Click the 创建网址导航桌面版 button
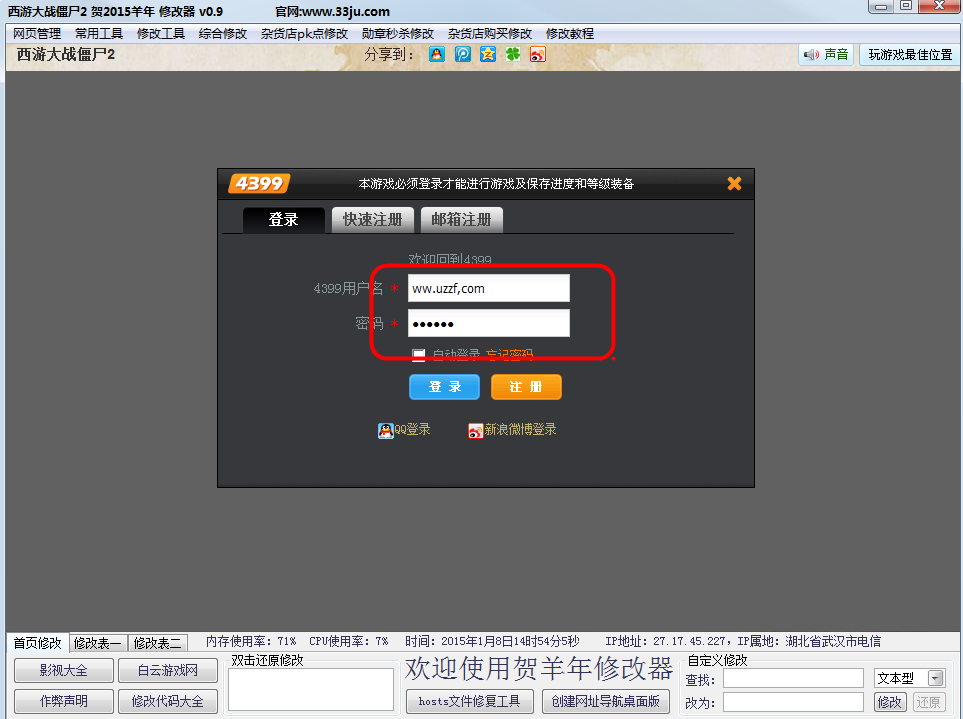Viewport: 963px width, 719px height. pyautogui.click(x=606, y=701)
